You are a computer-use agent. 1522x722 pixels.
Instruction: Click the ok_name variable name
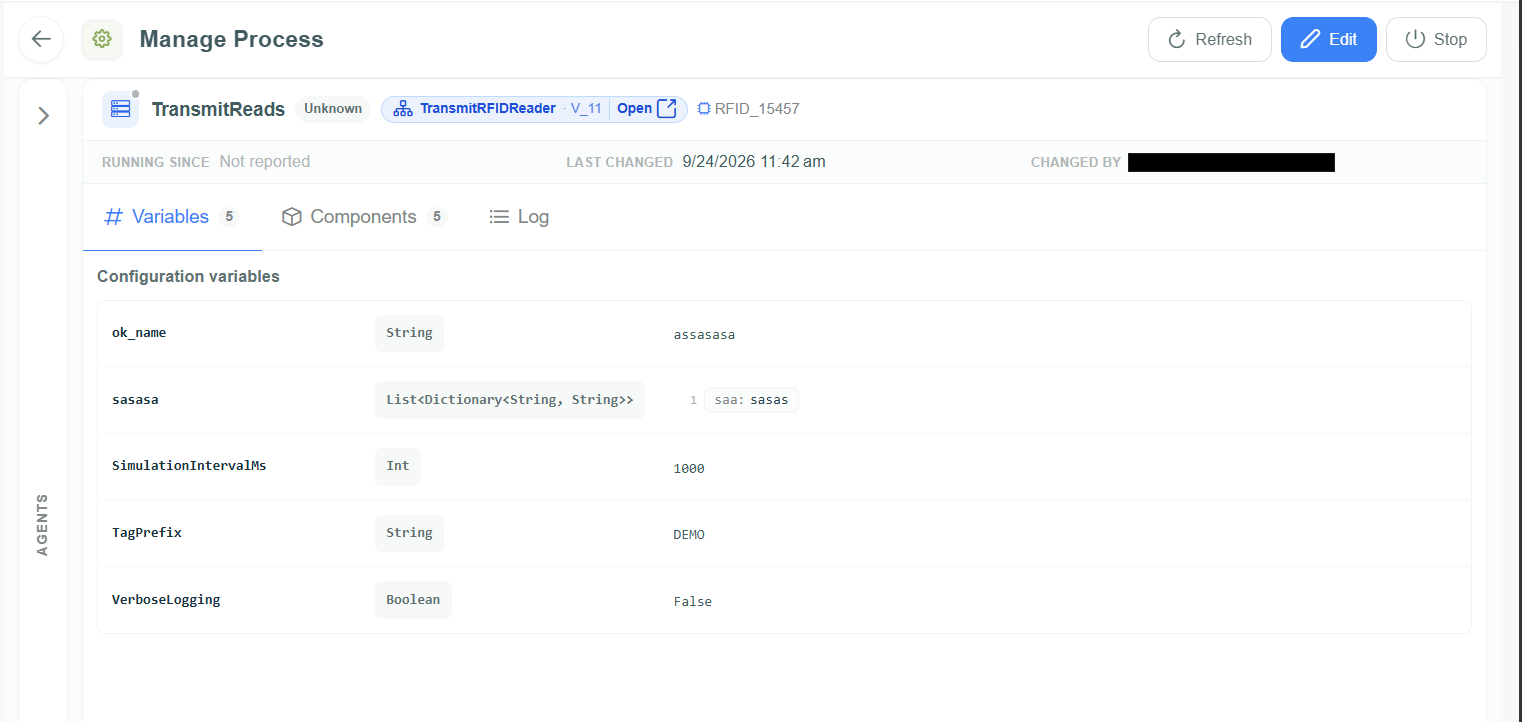[139, 333]
